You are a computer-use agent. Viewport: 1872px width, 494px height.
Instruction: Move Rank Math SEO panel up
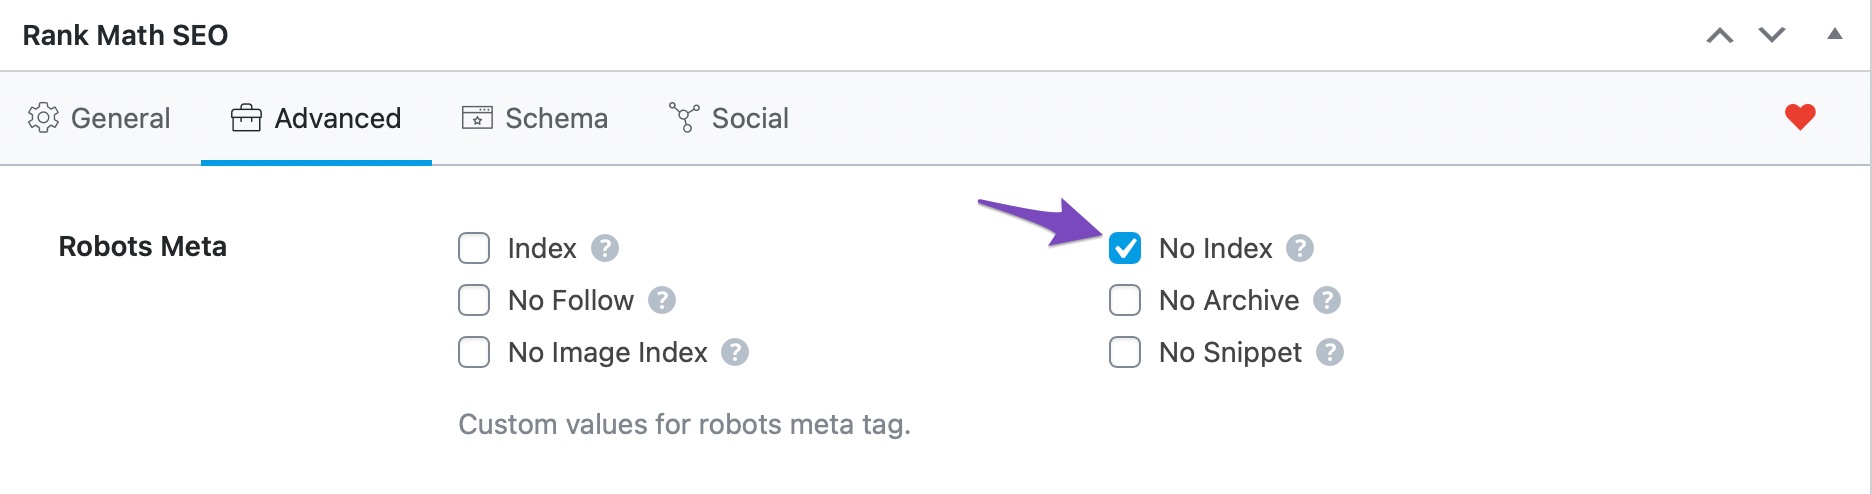point(1720,36)
